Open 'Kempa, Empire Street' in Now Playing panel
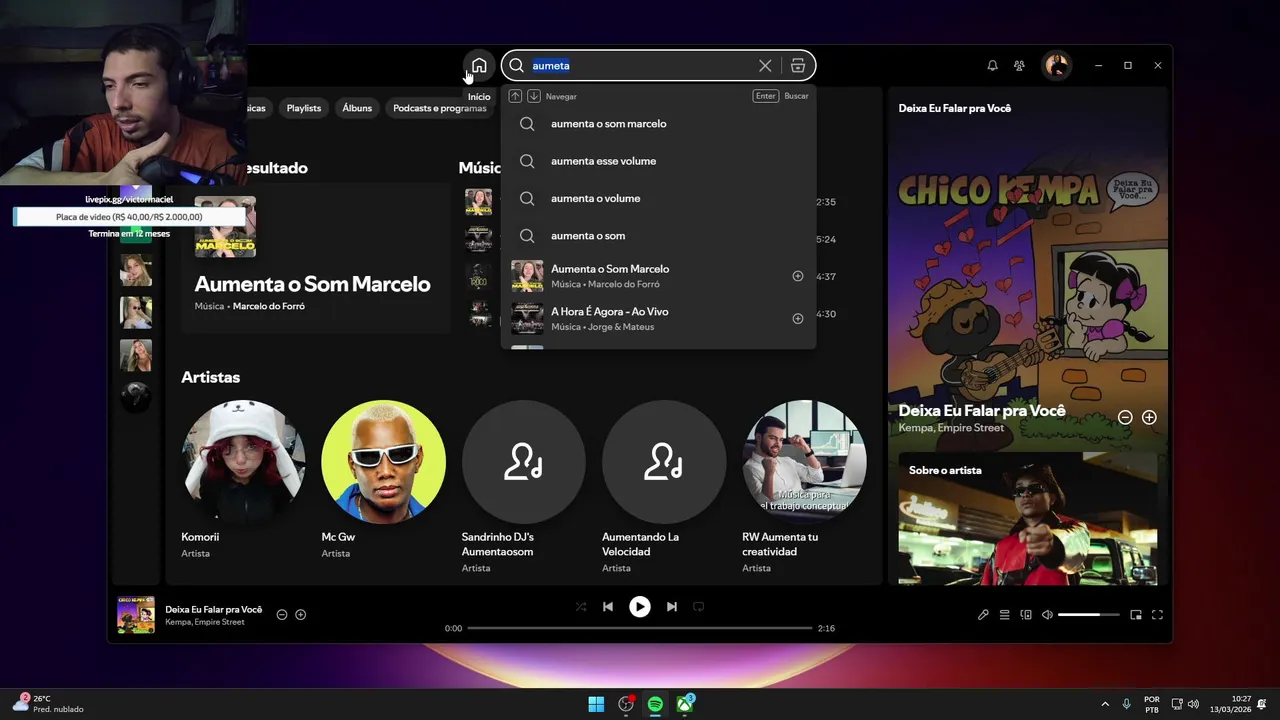The image size is (1280, 720). [x=951, y=428]
